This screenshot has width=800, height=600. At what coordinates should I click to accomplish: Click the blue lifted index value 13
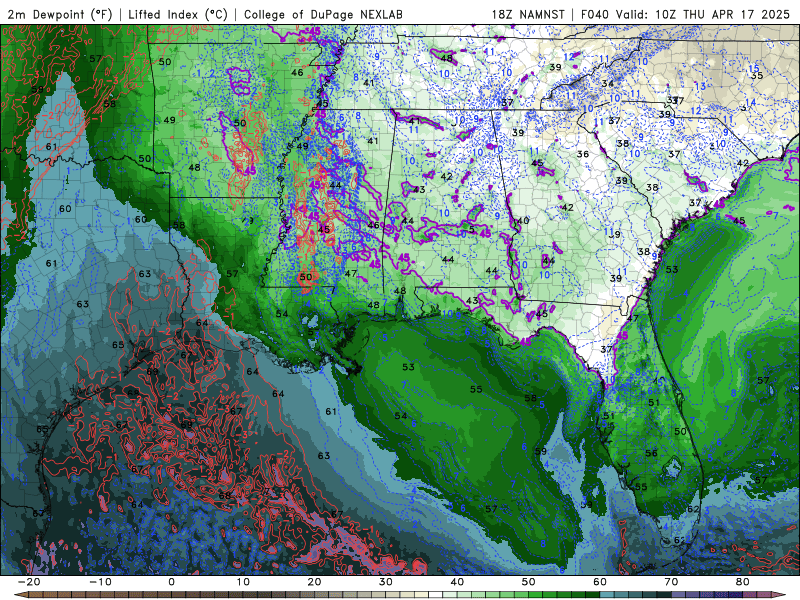[x=701, y=86]
